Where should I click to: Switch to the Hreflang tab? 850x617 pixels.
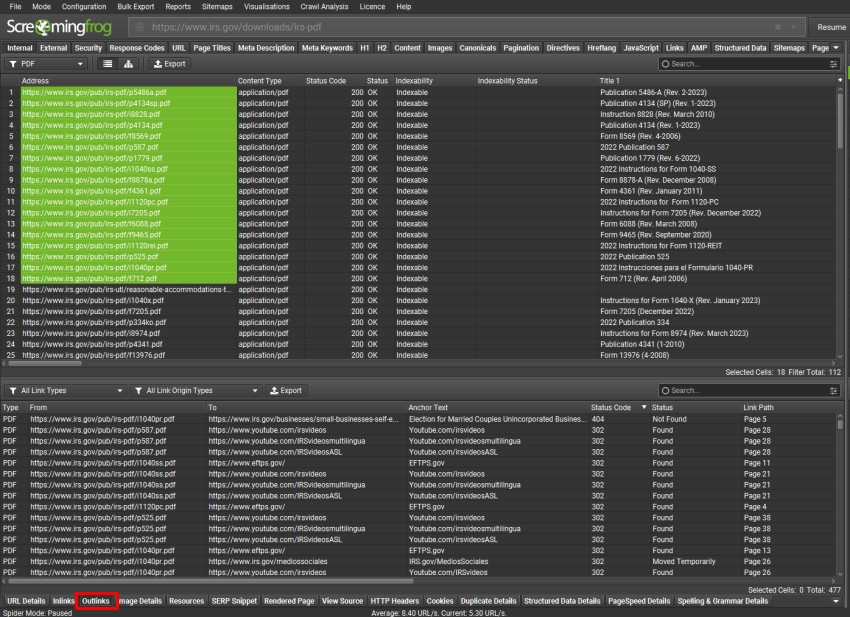[601, 48]
